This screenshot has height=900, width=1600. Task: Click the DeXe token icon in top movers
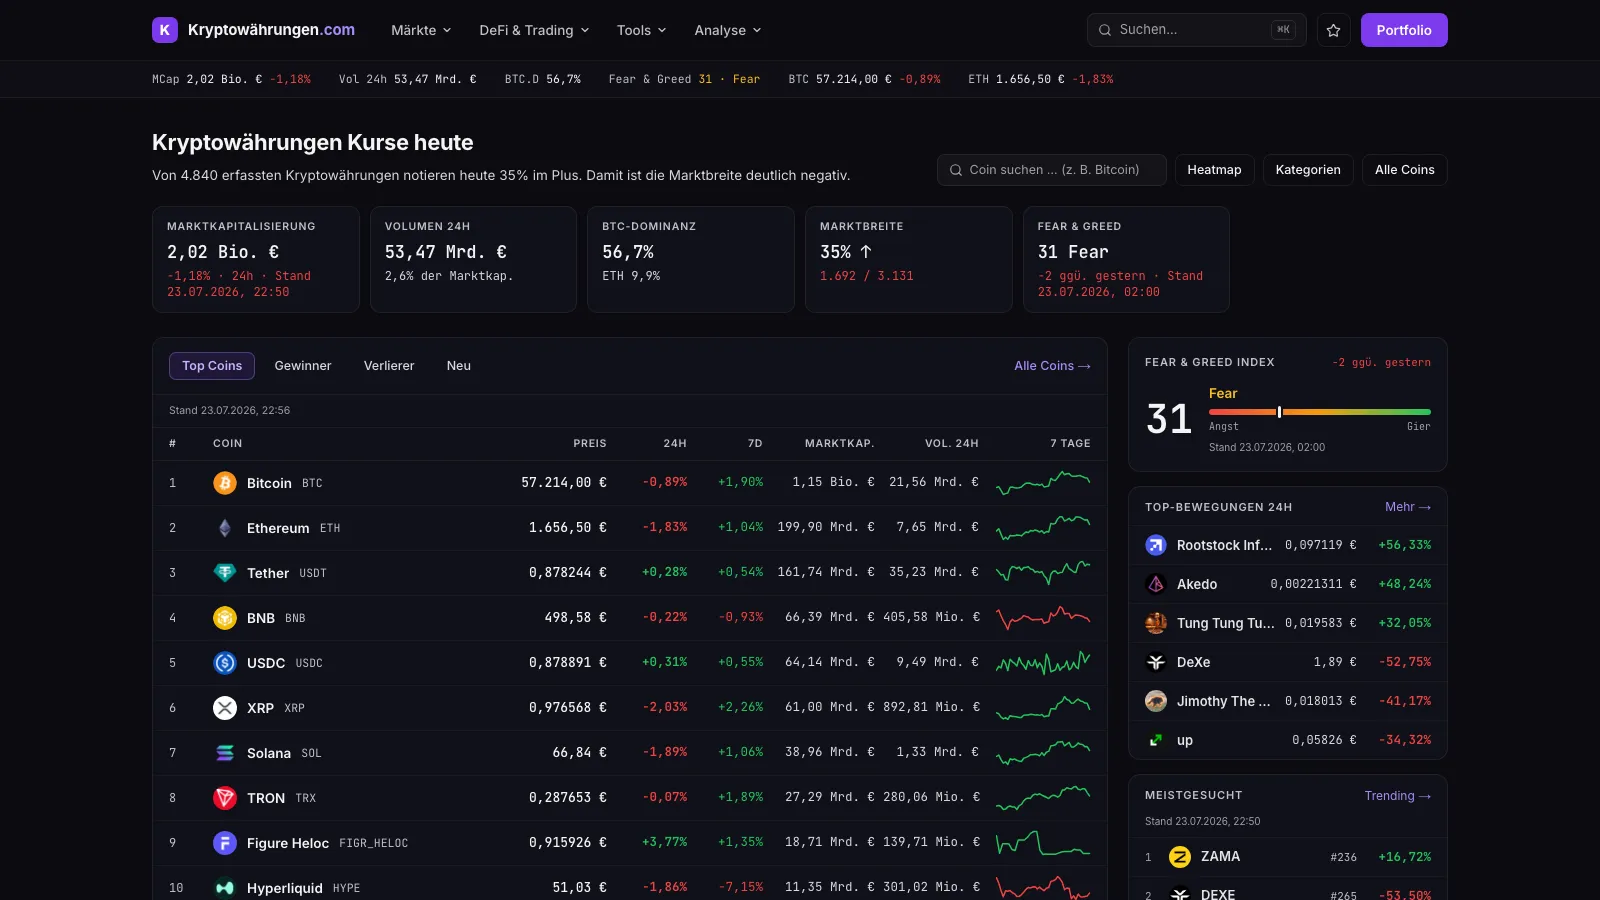tap(1156, 662)
